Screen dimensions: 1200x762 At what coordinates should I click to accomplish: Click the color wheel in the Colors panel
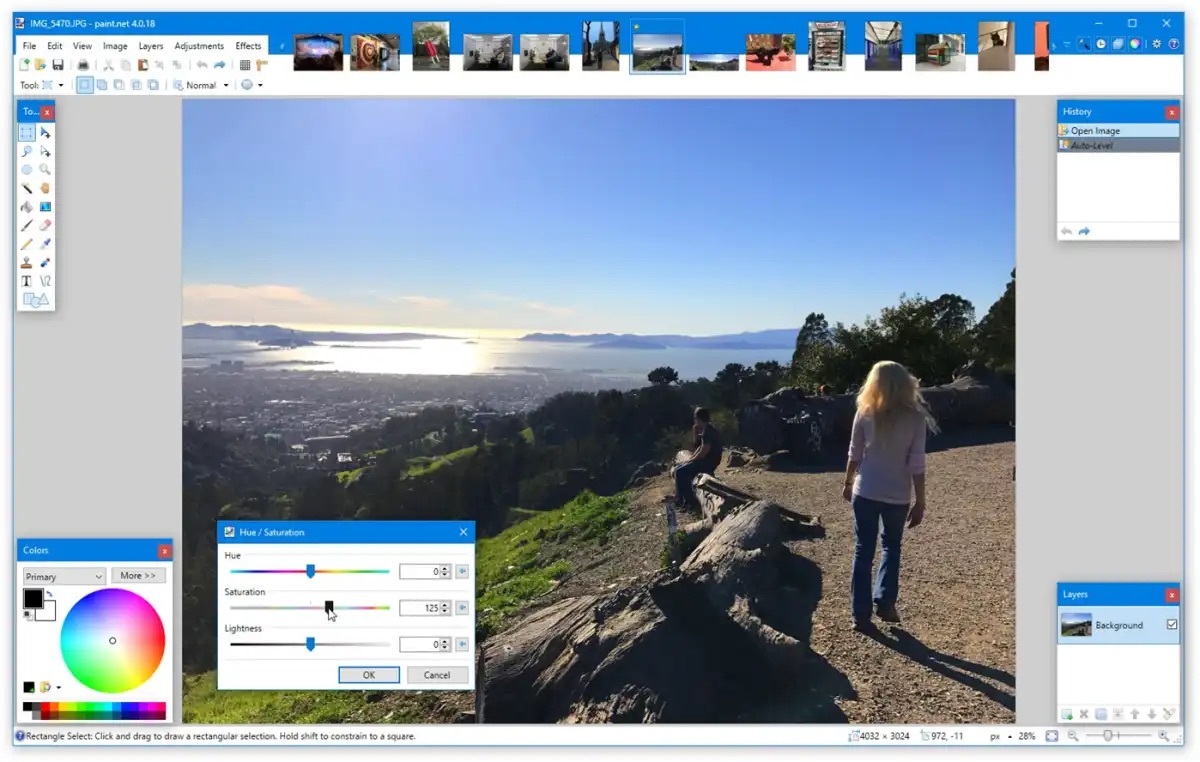point(113,641)
